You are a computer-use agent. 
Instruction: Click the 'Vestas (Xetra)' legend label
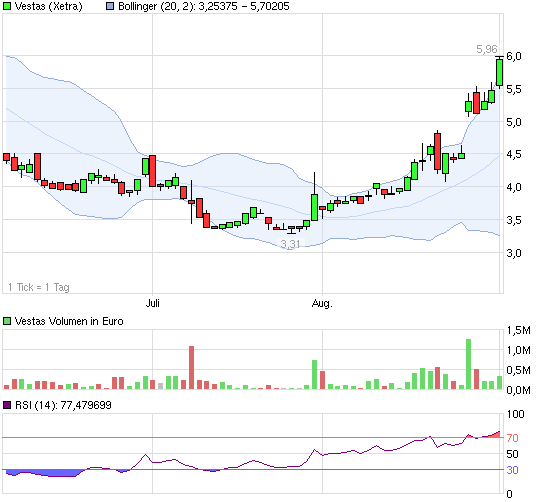[48, 6]
